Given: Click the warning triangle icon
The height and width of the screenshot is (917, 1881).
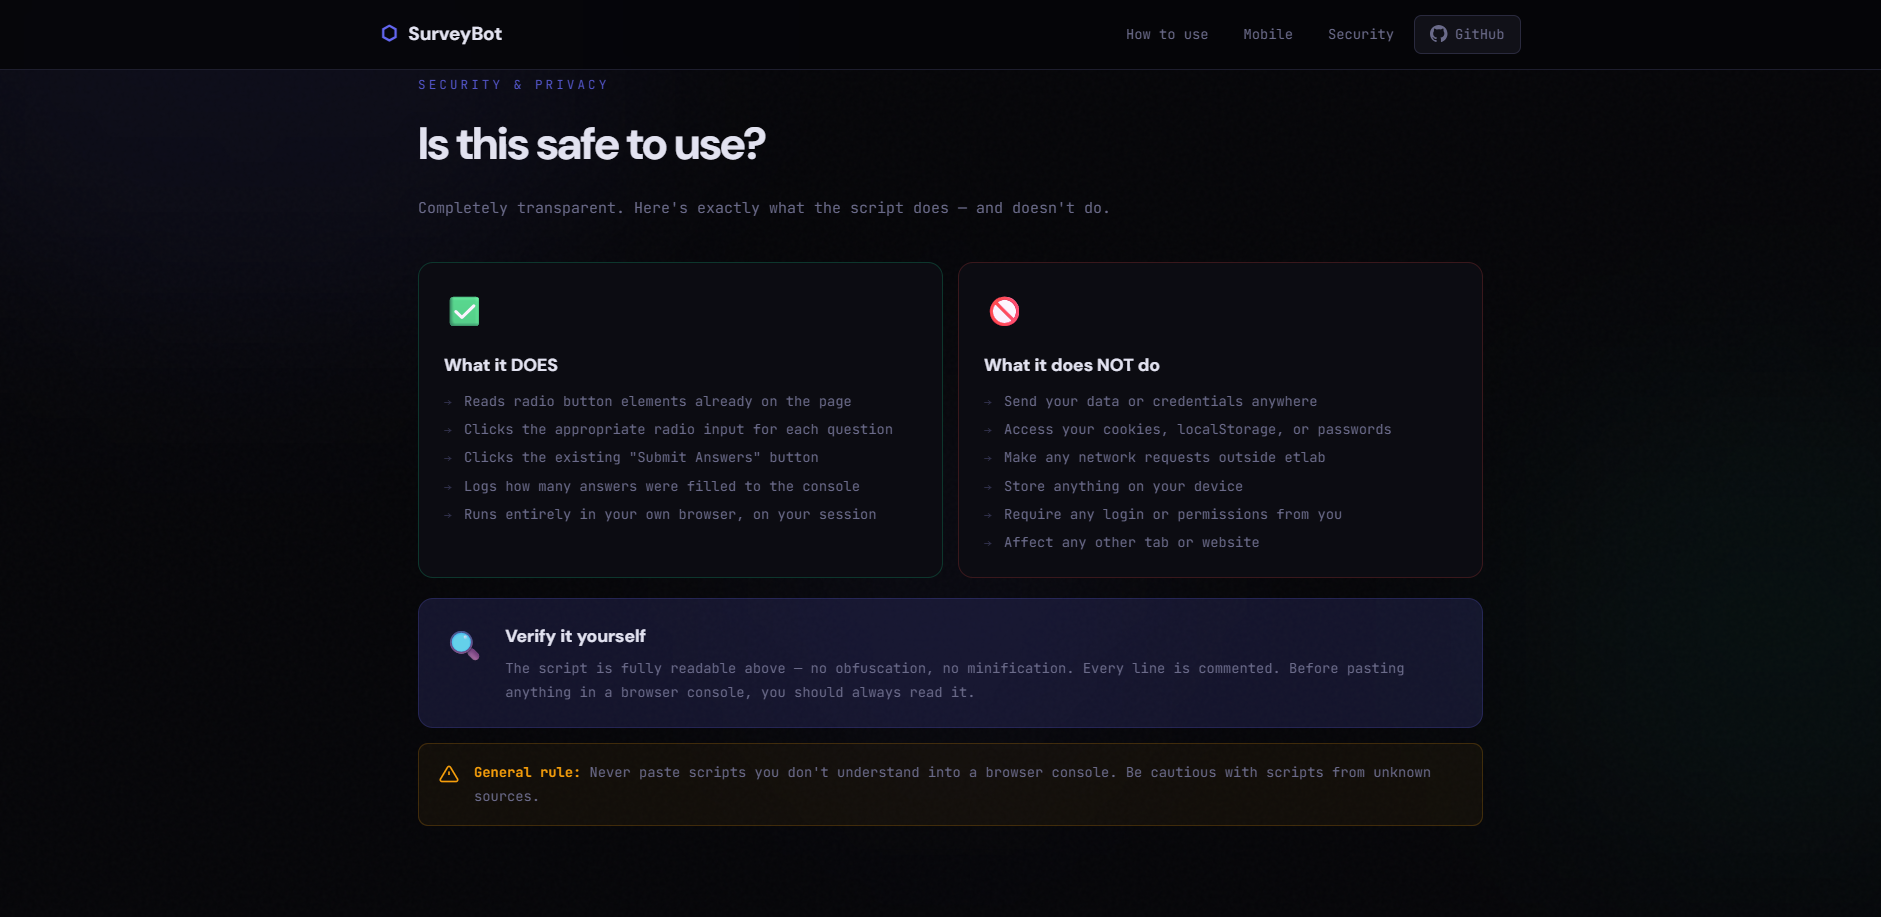Looking at the screenshot, I should 447,772.
